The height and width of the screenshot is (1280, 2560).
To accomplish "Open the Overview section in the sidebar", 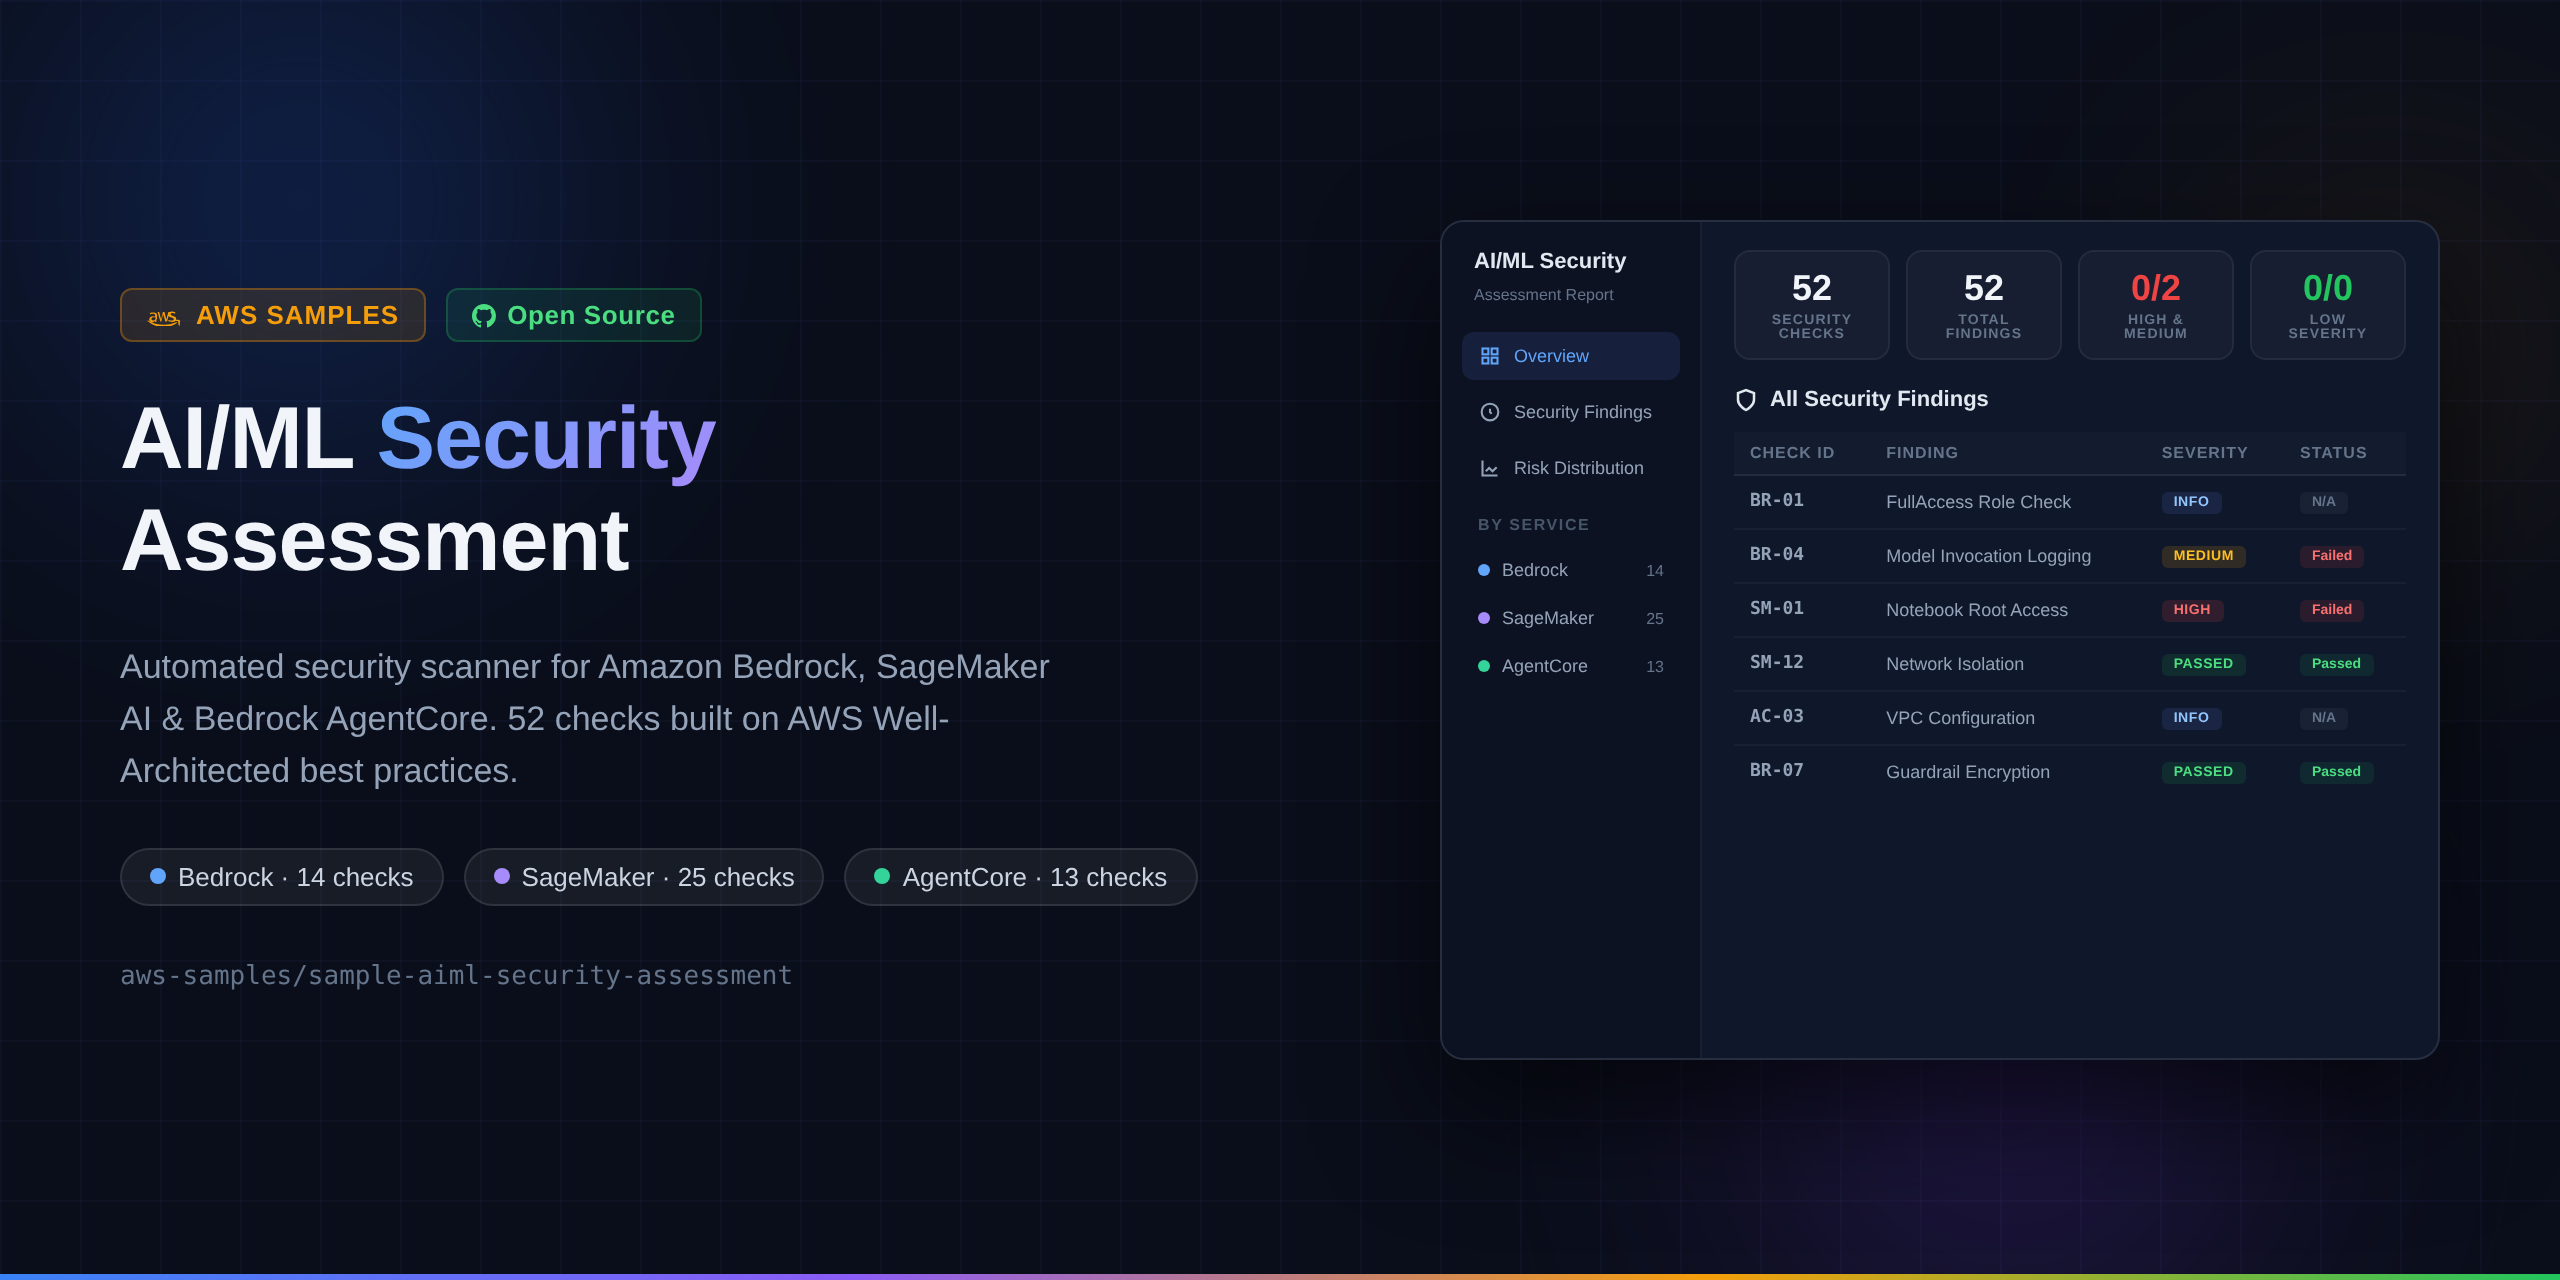I will pos(1550,355).
